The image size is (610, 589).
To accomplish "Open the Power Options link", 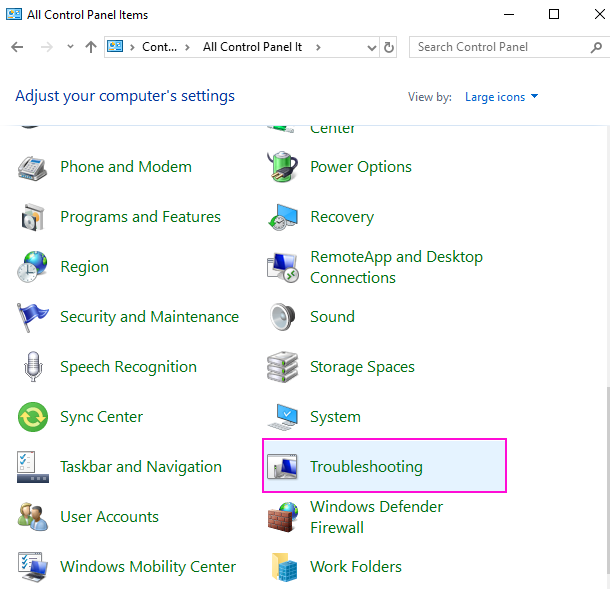I will click(361, 167).
